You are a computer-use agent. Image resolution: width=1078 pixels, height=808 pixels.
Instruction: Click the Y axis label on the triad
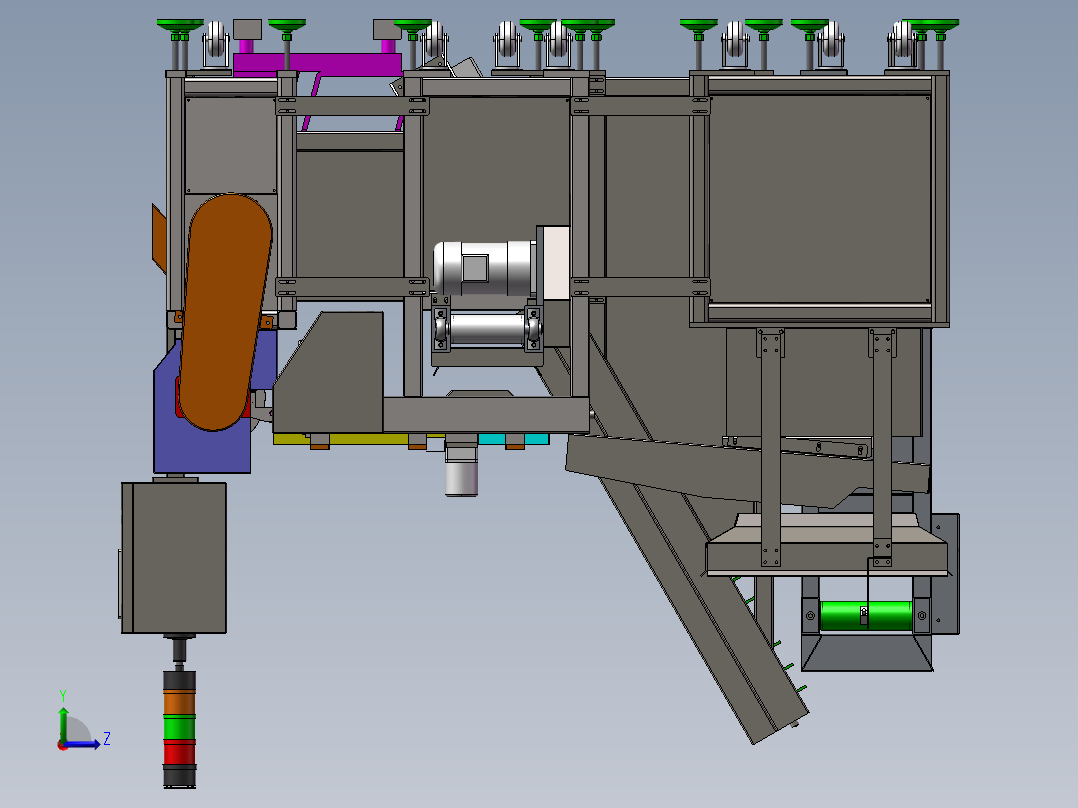63,695
